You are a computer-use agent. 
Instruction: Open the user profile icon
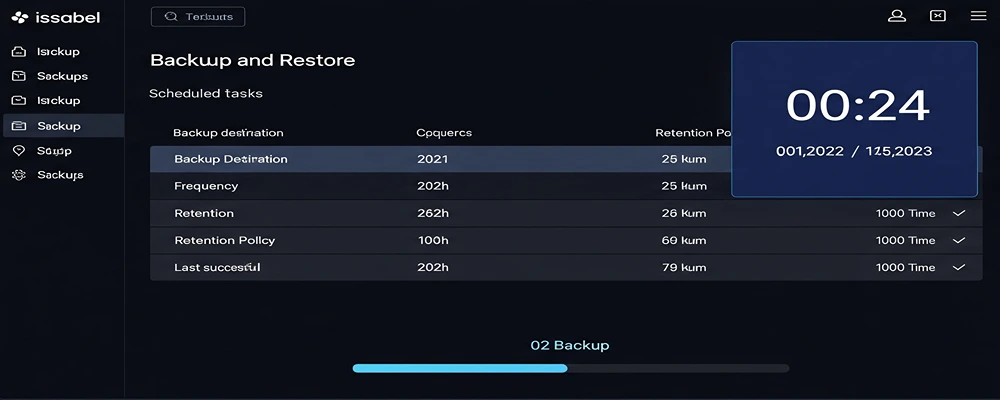pyautogui.click(x=897, y=16)
